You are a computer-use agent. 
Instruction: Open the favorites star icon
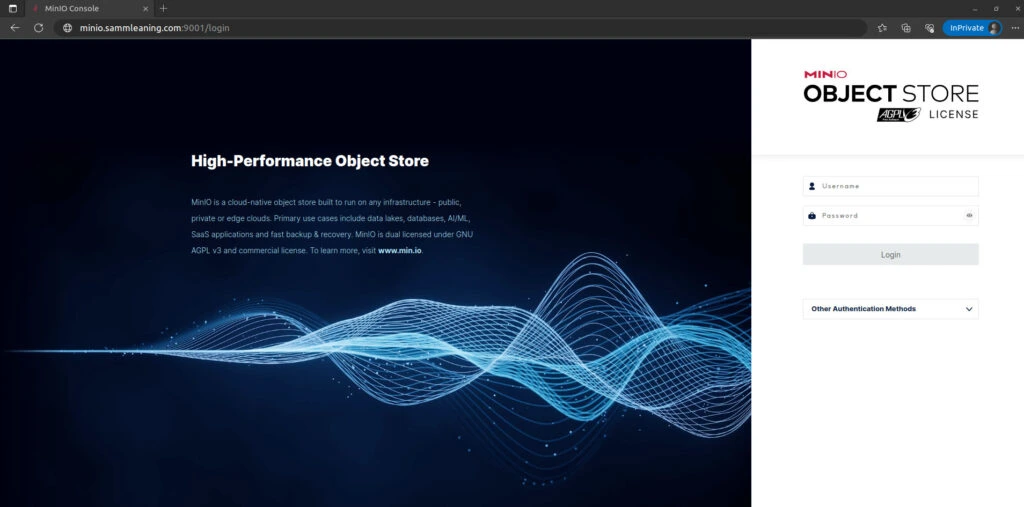[882, 28]
